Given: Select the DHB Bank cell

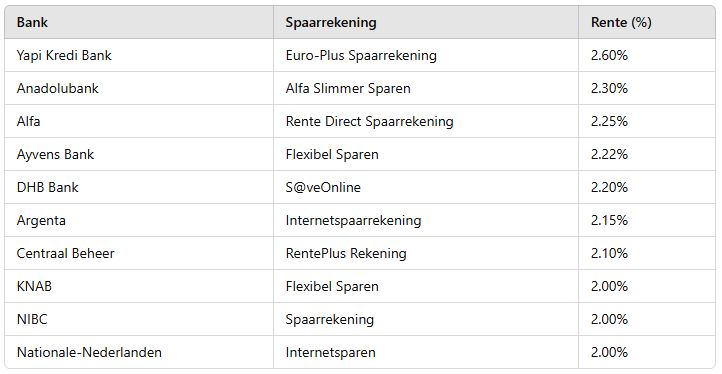Looking at the screenshot, I should [139, 187].
